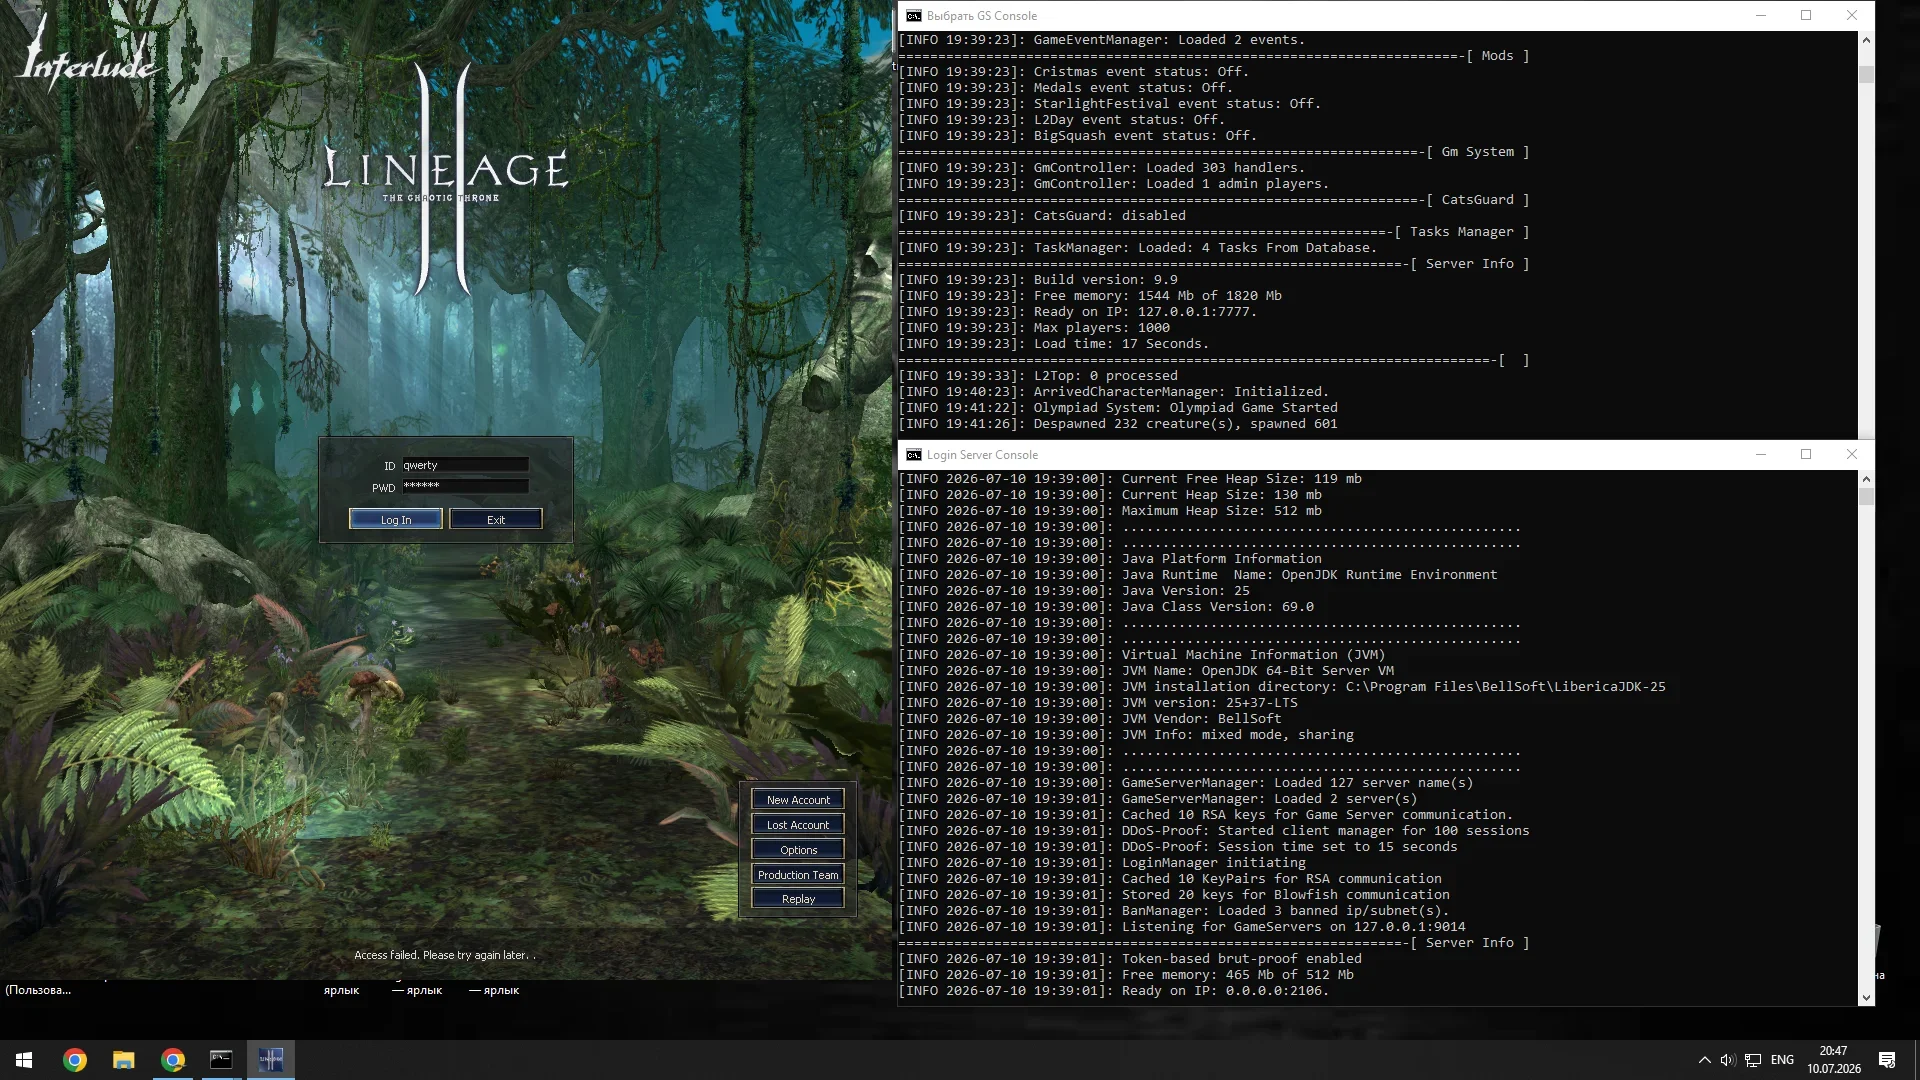This screenshot has height=1080, width=1920.
Task: Click the GS Console scrollbar thumb
Action: pyautogui.click(x=1866, y=75)
